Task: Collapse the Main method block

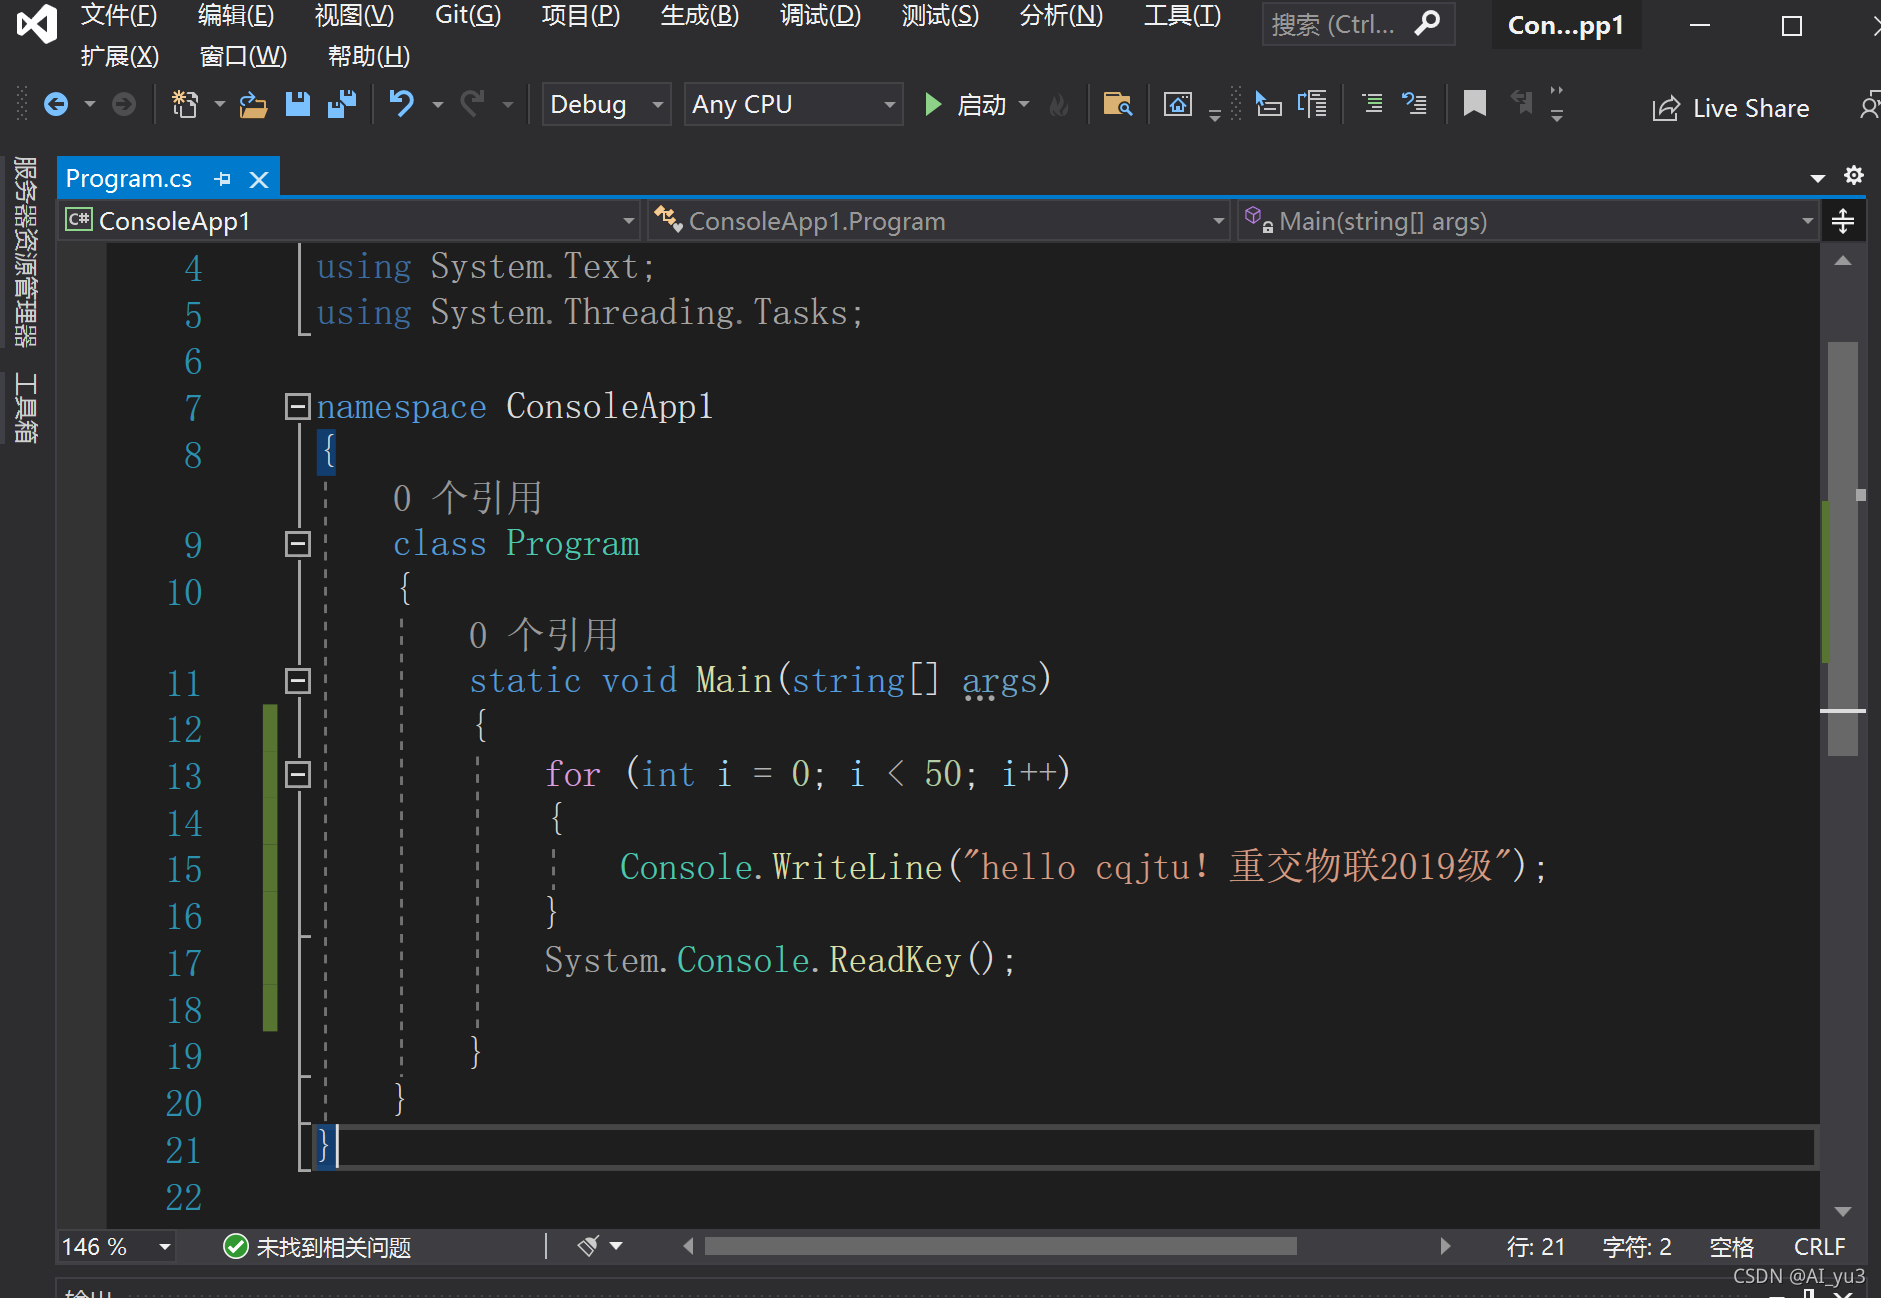Action: (x=297, y=681)
